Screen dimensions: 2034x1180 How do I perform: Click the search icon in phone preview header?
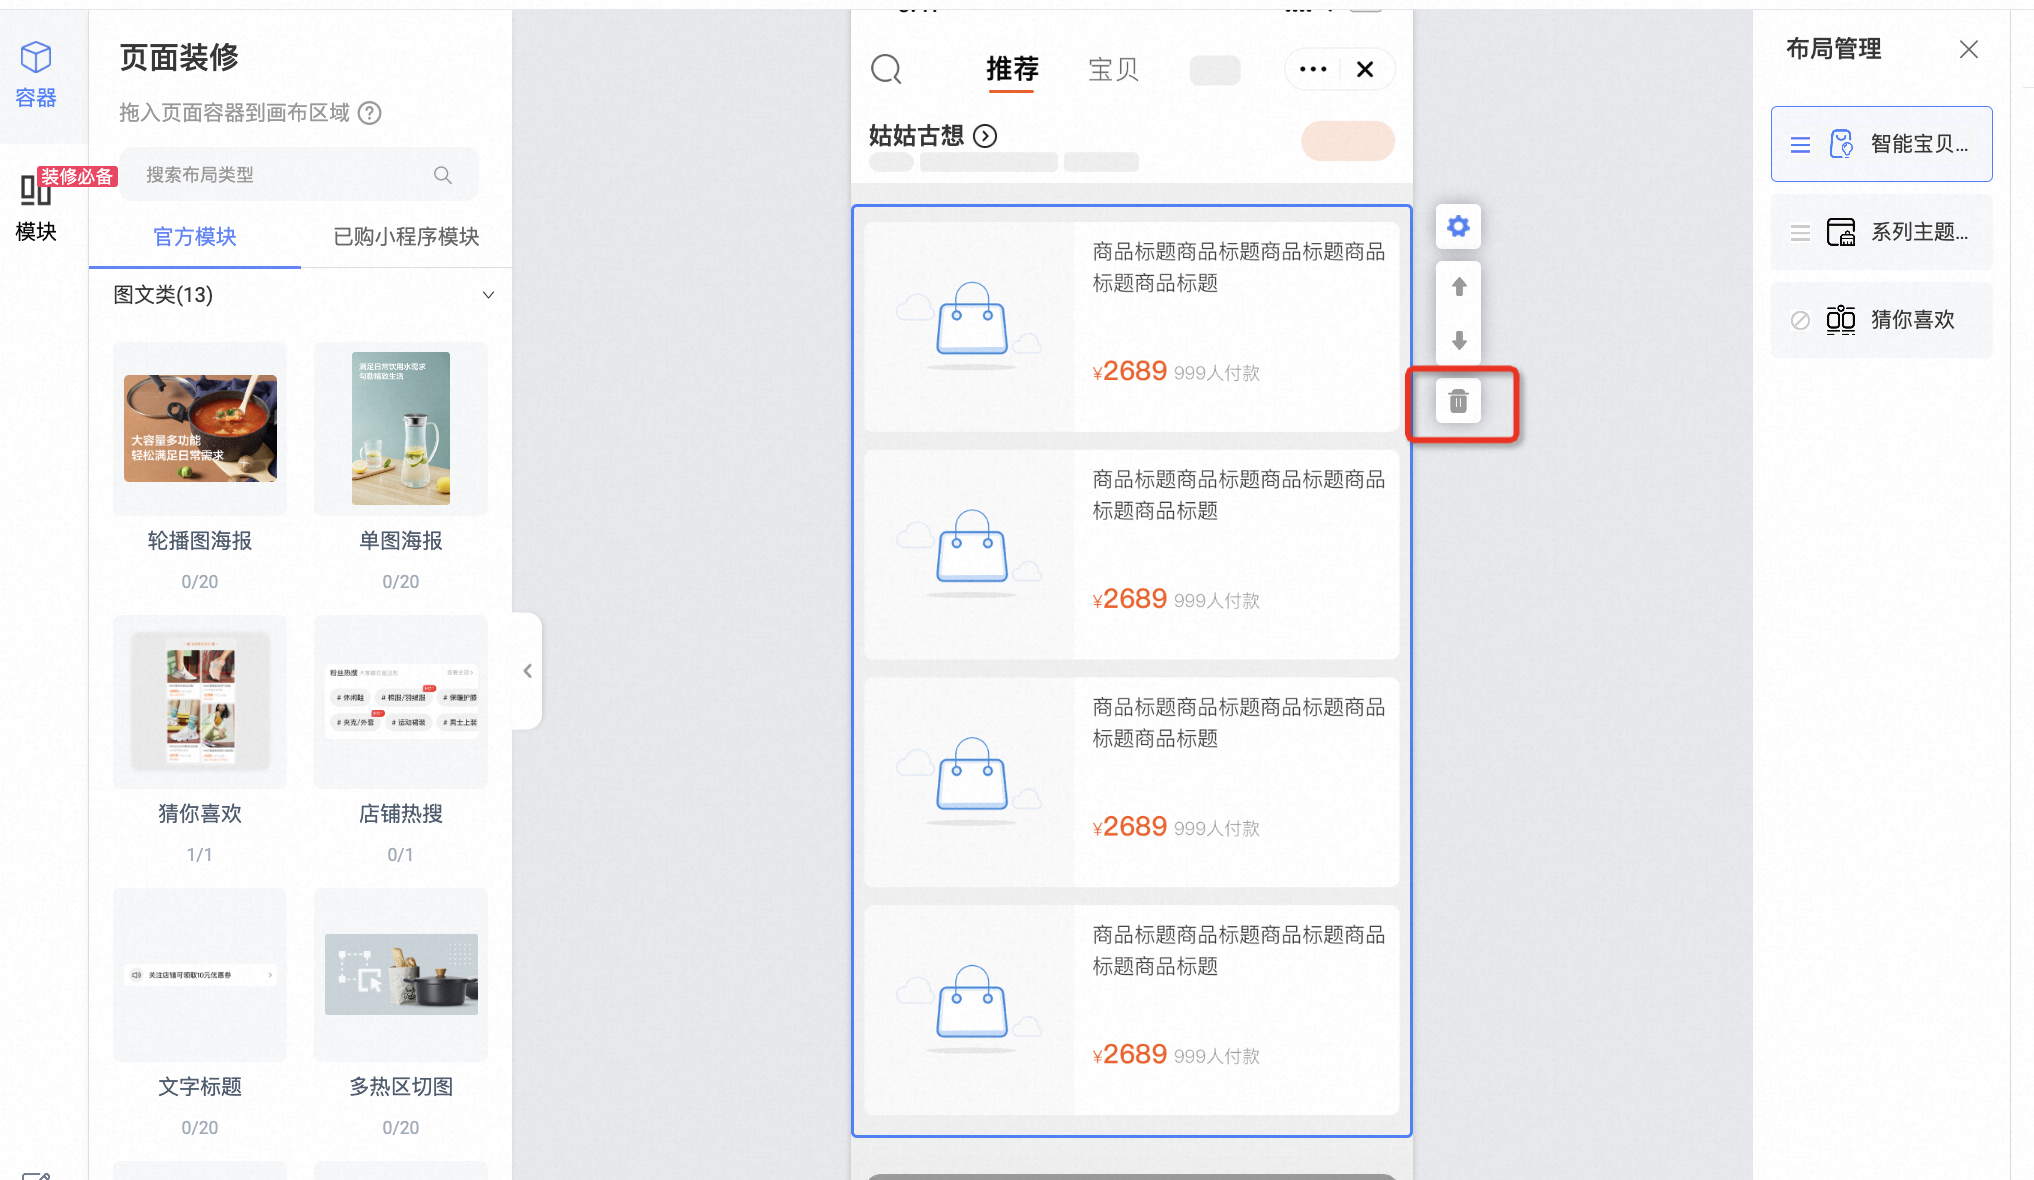coord(886,69)
